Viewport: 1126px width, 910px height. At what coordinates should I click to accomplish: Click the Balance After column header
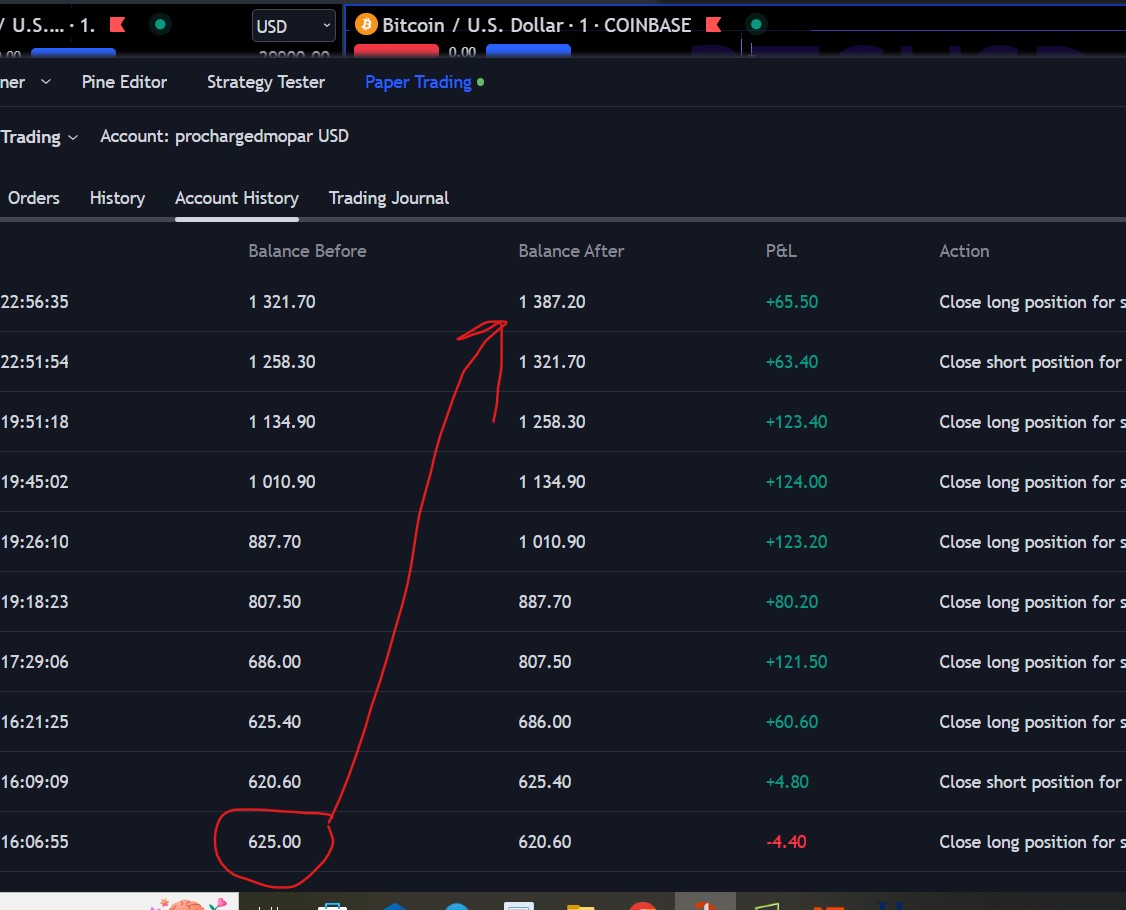pyautogui.click(x=571, y=251)
